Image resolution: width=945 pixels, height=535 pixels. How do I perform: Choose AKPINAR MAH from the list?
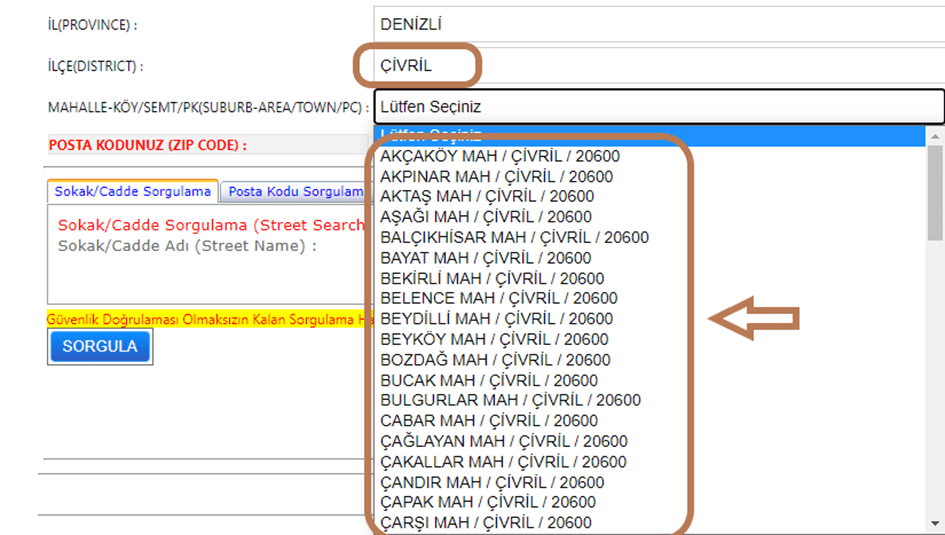click(496, 177)
